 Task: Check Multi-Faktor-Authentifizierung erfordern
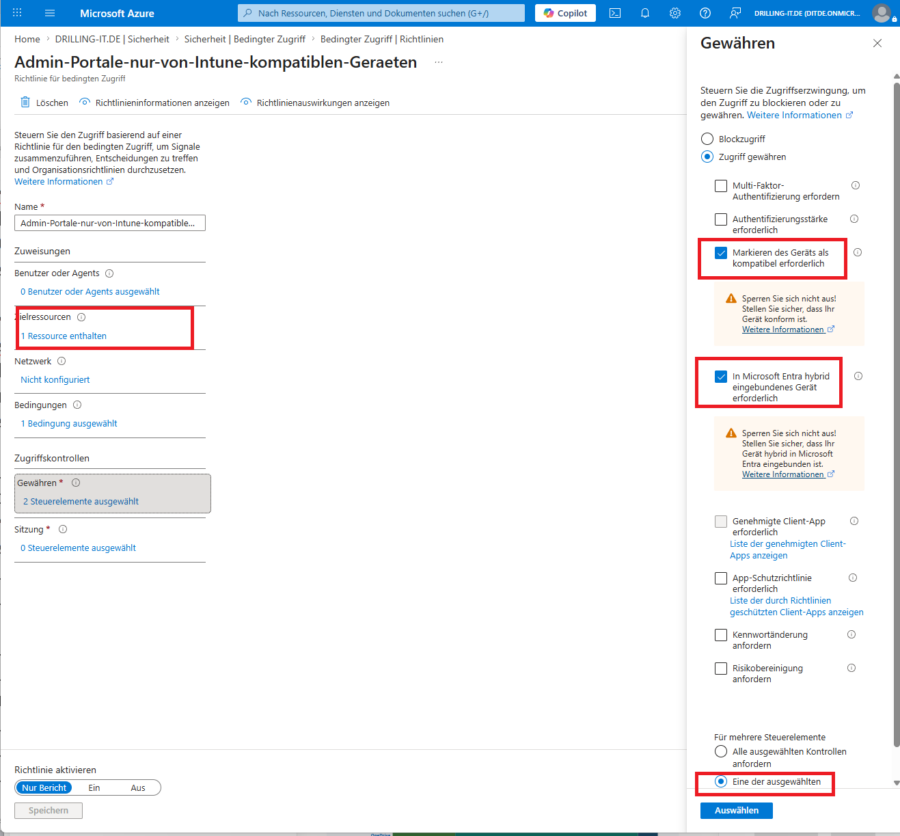click(x=721, y=186)
